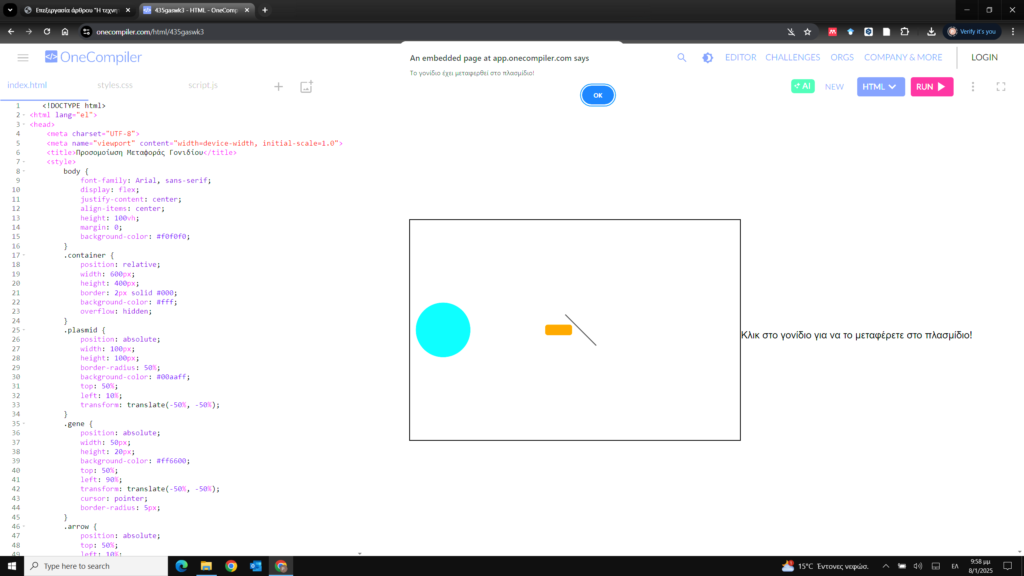Open the HTML language dropdown
This screenshot has width=1024, height=576.
[880, 87]
